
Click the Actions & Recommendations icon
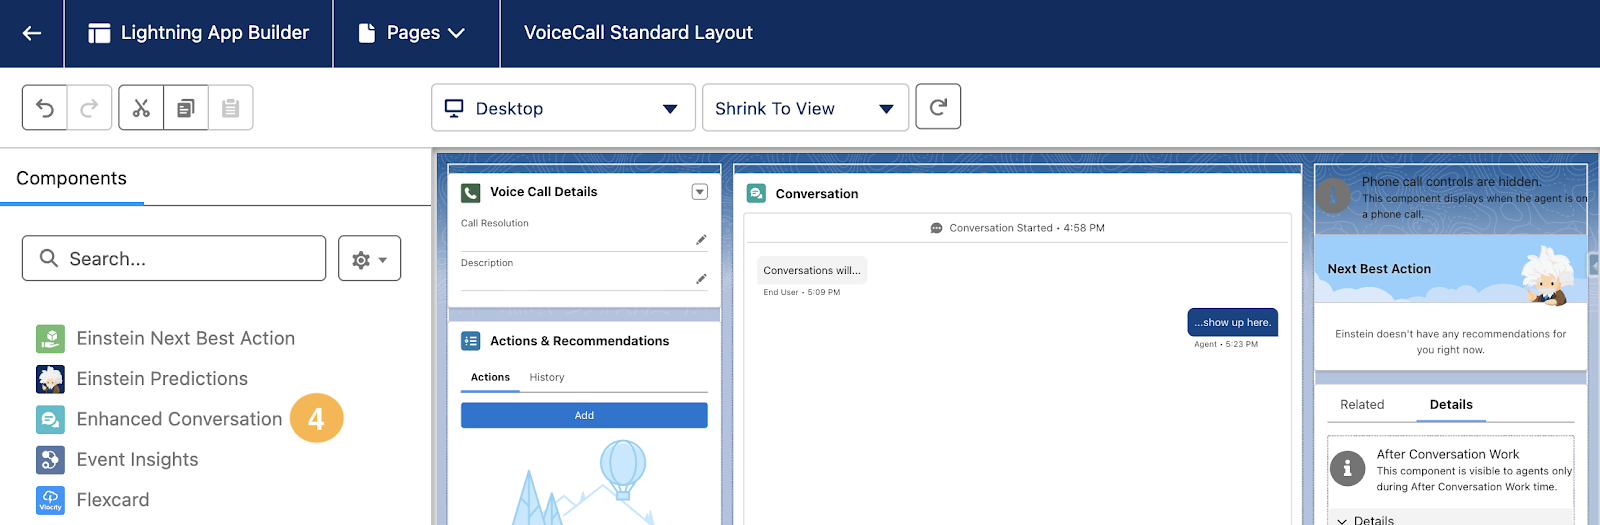[470, 341]
